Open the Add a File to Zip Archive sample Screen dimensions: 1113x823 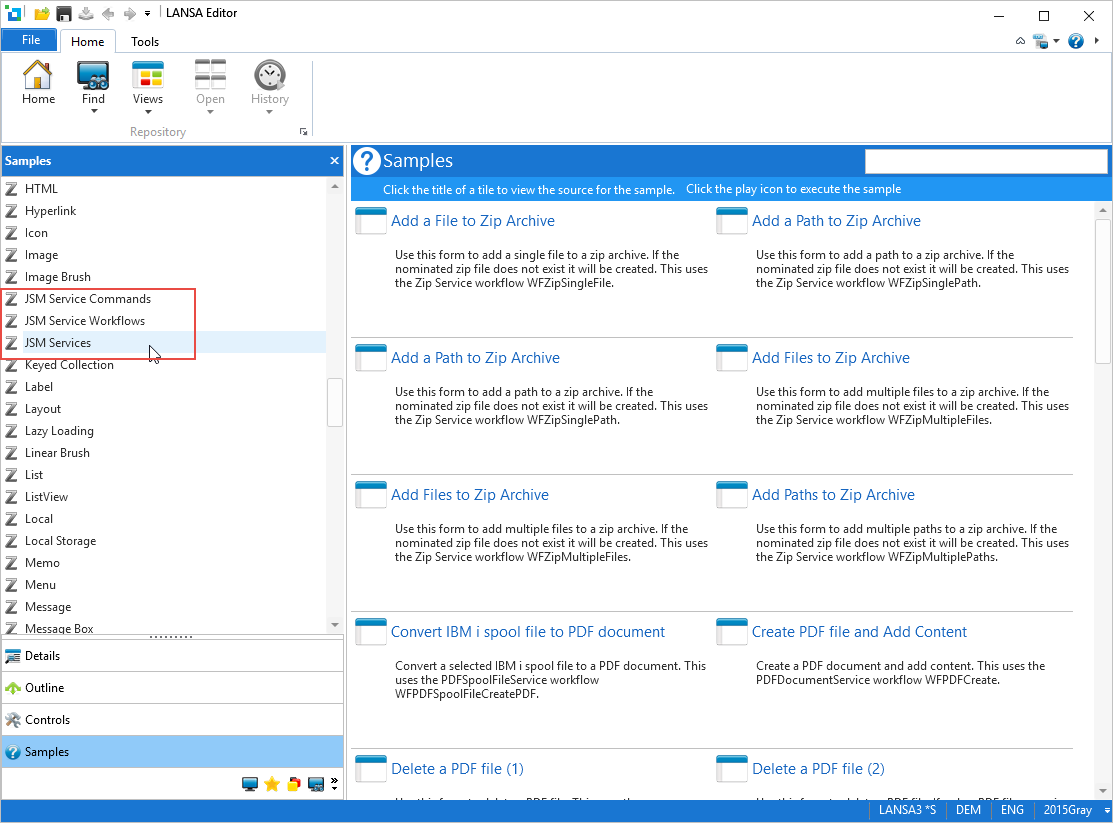pyautogui.click(x=473, y=221)
